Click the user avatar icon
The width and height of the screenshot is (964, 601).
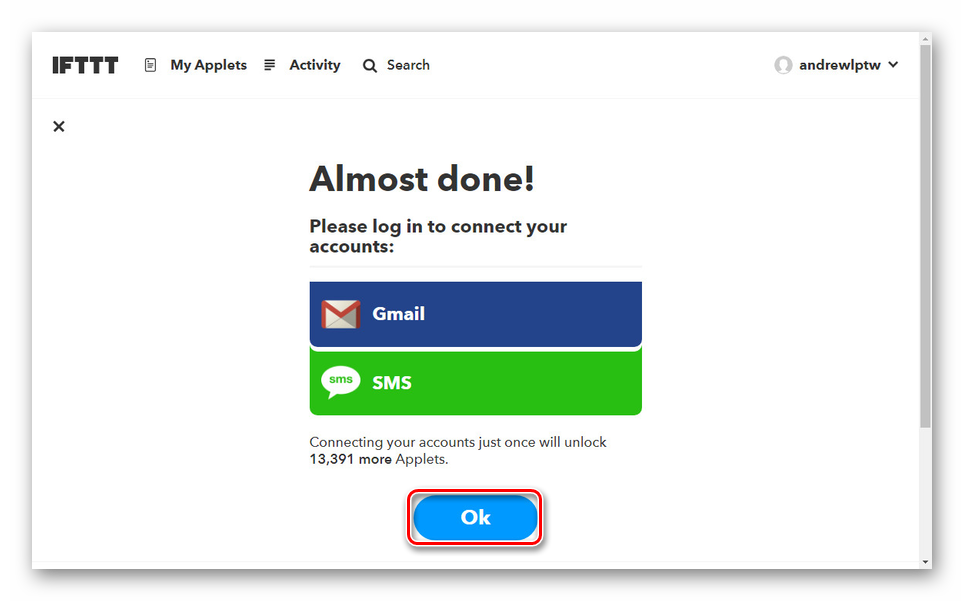pos(783,65)
